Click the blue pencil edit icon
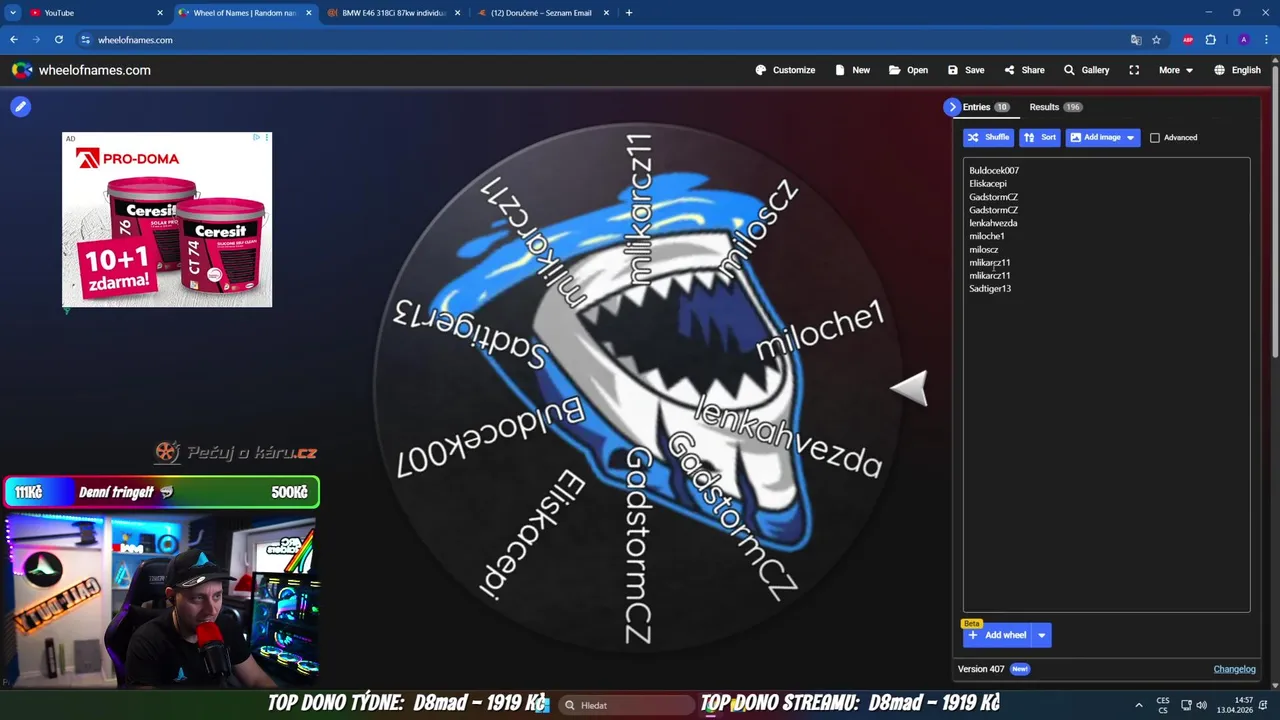 click(x=20, y=106)
